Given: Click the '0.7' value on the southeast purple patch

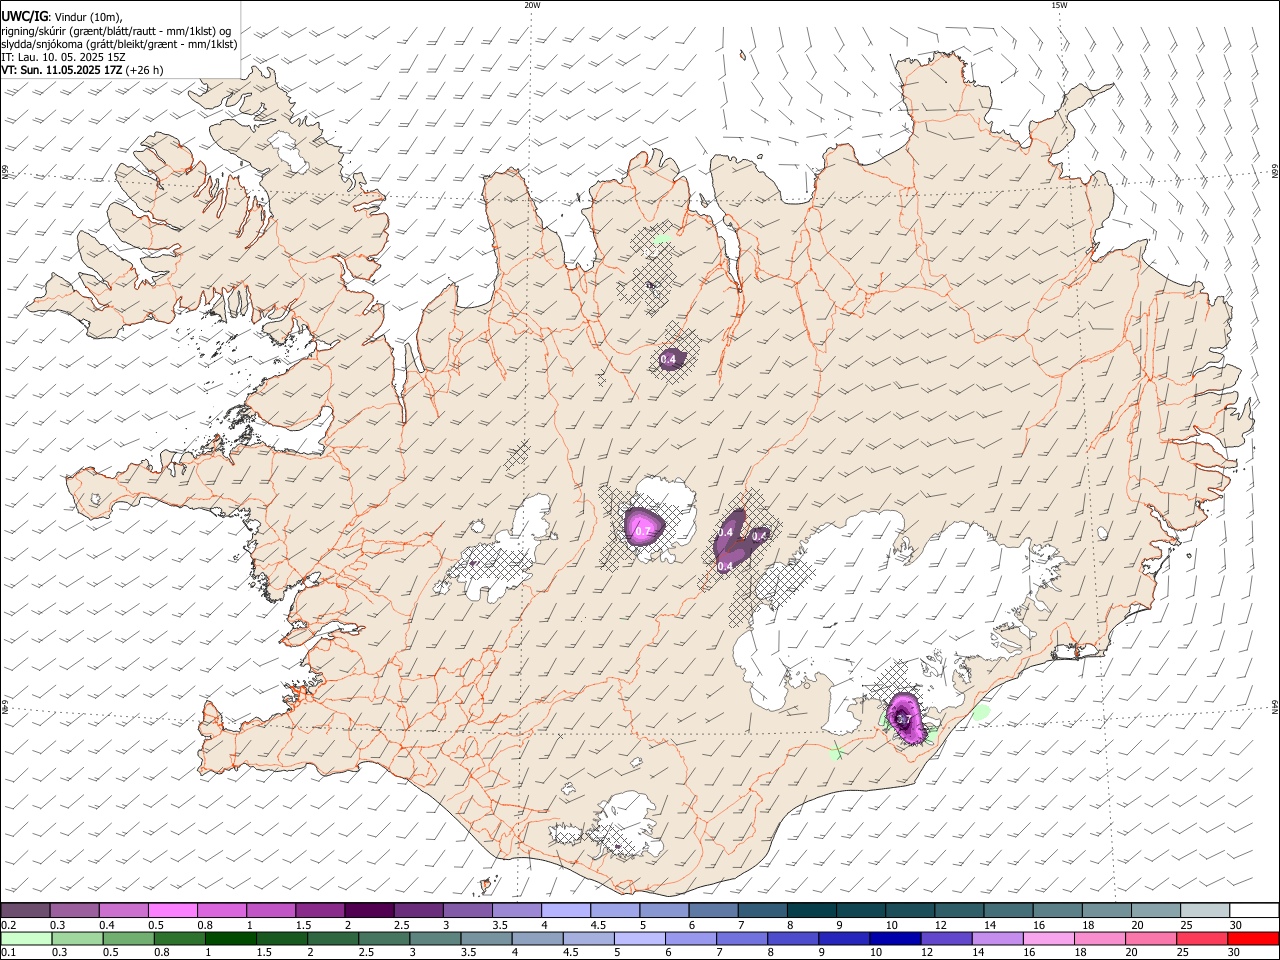Looking at the screenshot, I should 903,719.
